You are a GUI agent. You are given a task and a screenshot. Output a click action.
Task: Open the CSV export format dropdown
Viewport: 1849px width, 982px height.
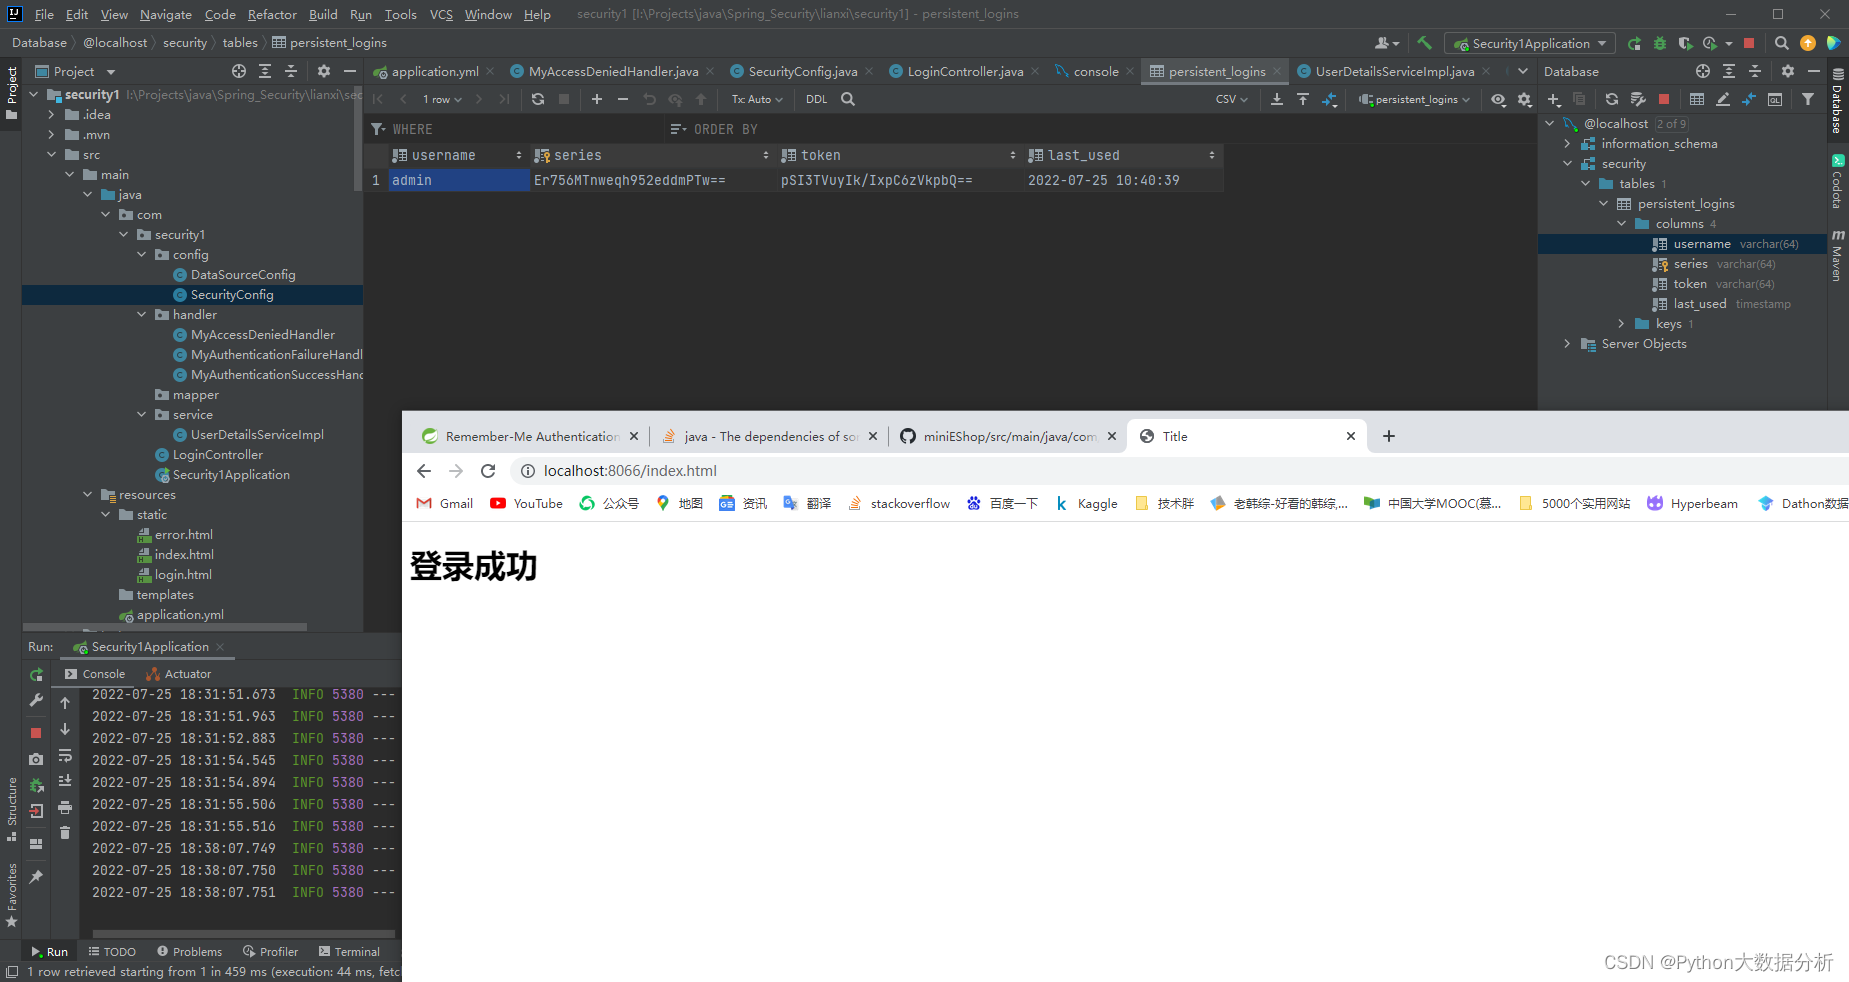point(1231,99)
